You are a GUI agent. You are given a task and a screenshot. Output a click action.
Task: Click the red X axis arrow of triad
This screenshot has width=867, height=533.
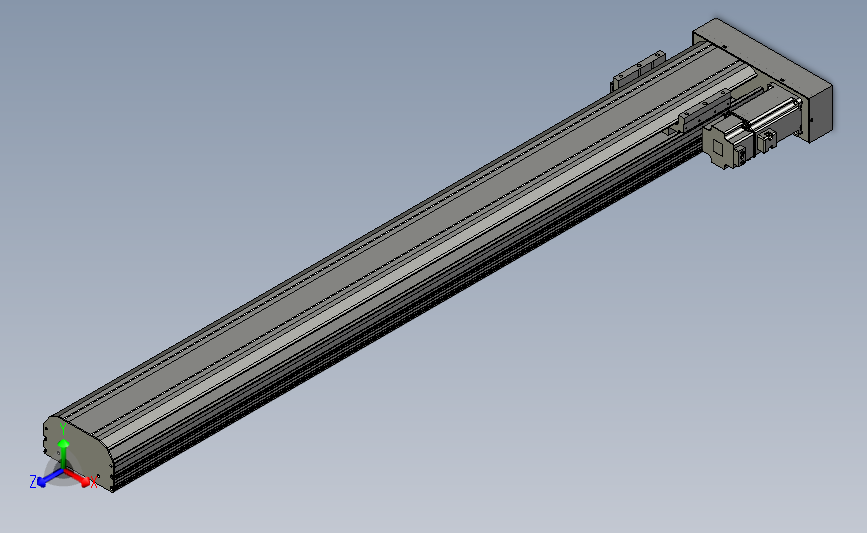pyautogui.click(x=78, y=478)
